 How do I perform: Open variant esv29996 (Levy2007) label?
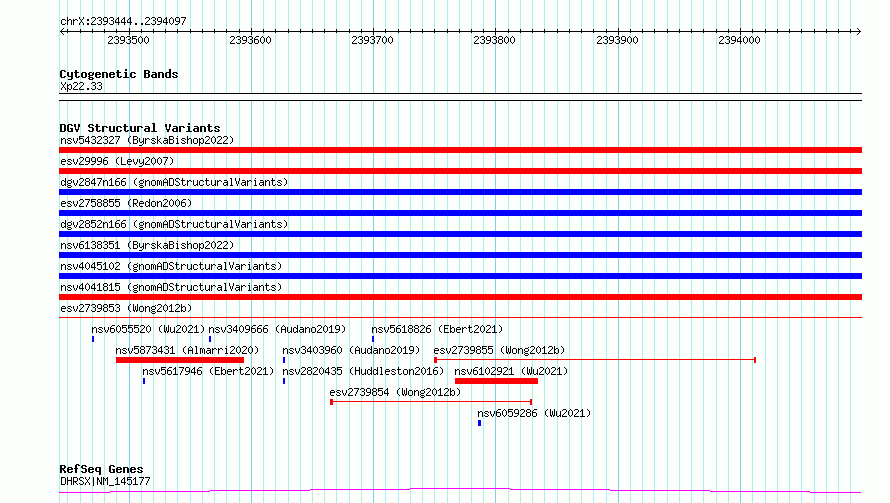tap(117, 161)
